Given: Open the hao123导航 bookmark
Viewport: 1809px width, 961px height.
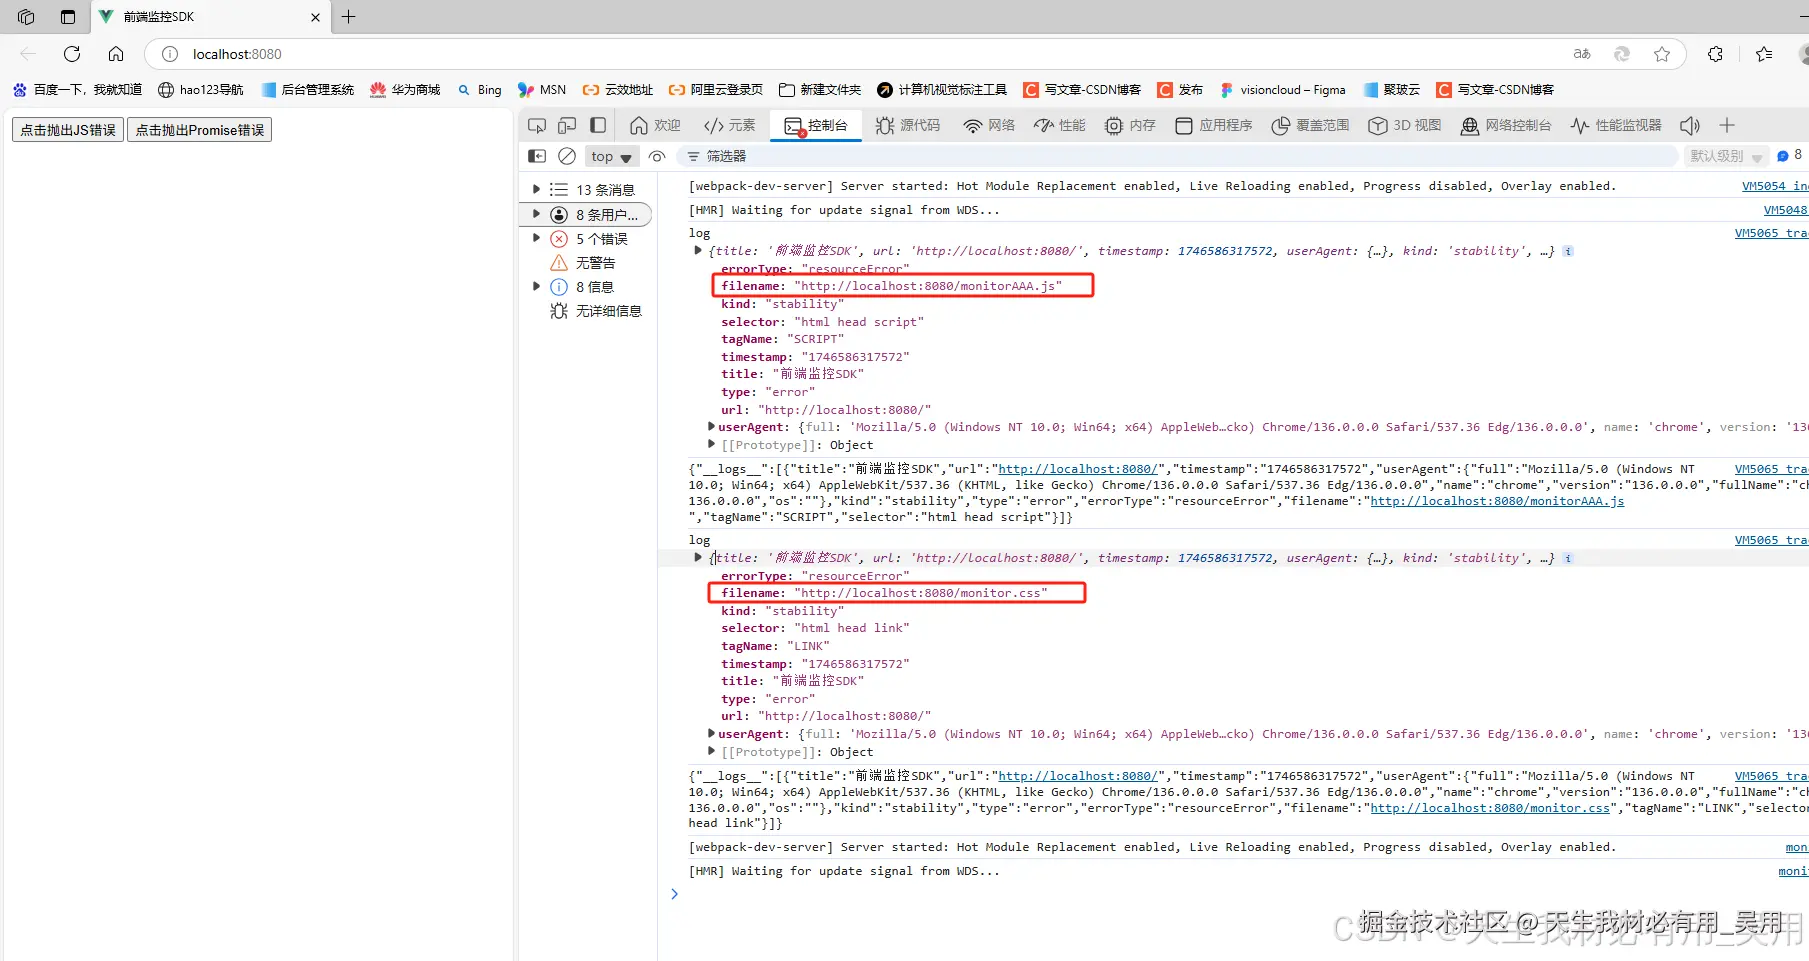Looking at the screenshot, I should (201, 90).
